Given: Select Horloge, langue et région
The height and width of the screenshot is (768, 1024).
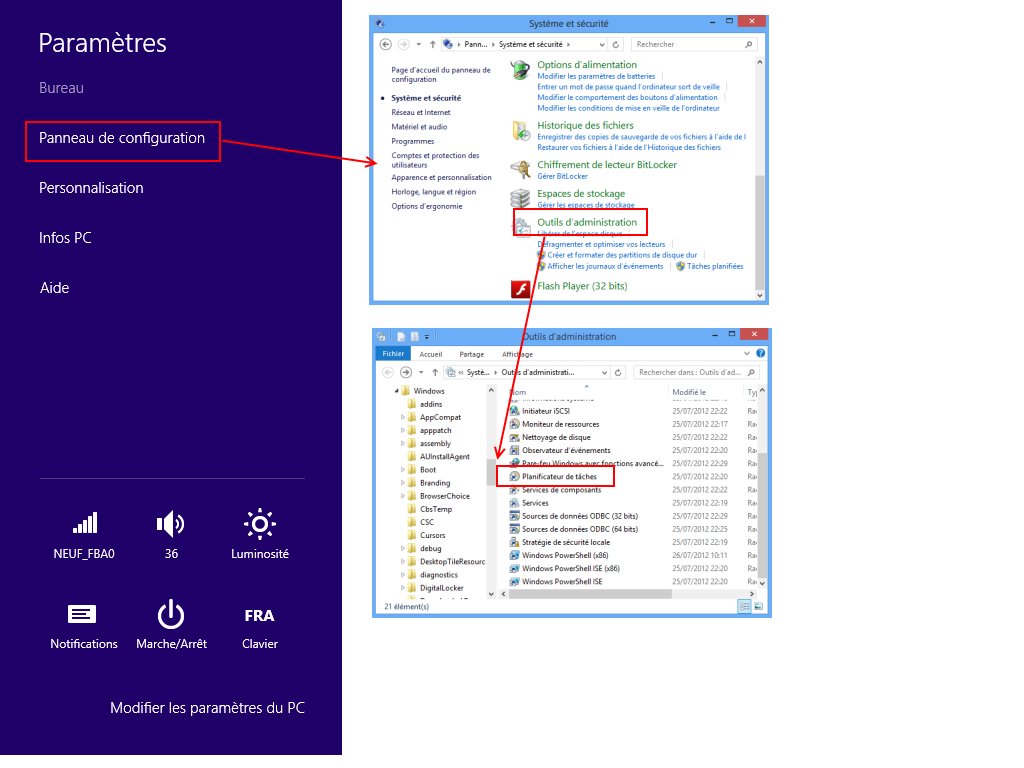Looking at the screenshot, I should click(x=434, y=192).
